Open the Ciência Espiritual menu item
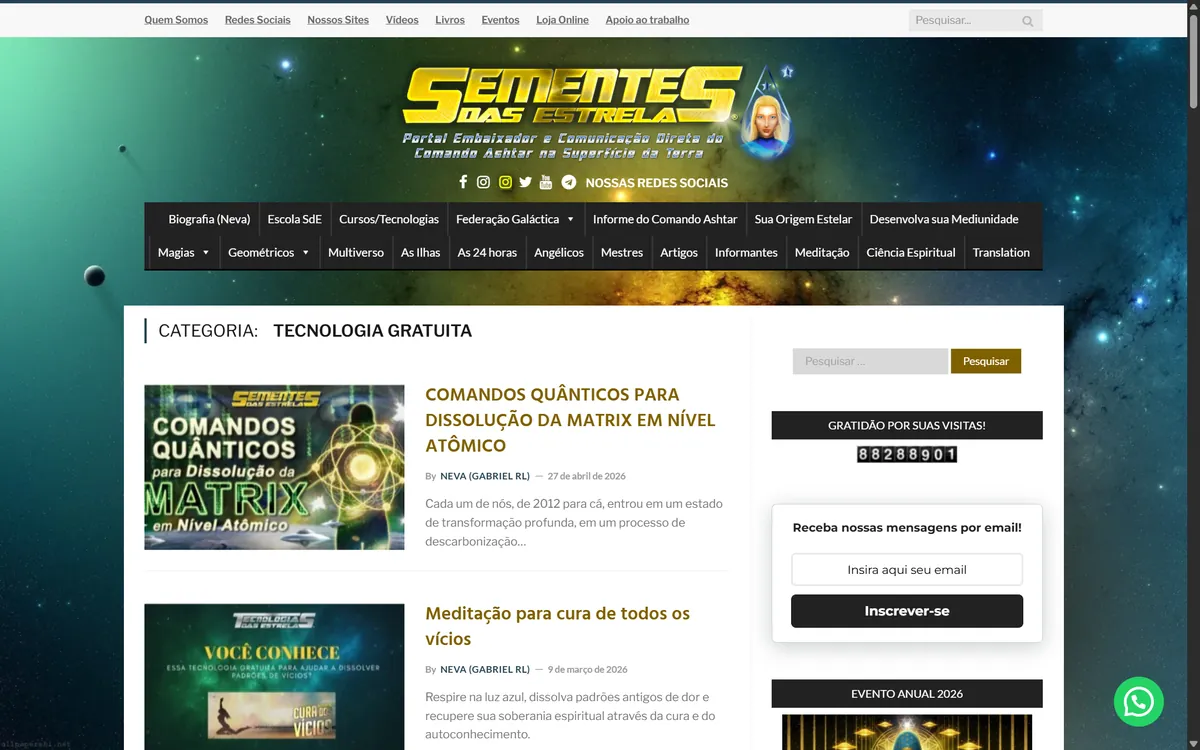This screenshot has width=1200, height=750. pyautogui.click(x=911, y=253)
